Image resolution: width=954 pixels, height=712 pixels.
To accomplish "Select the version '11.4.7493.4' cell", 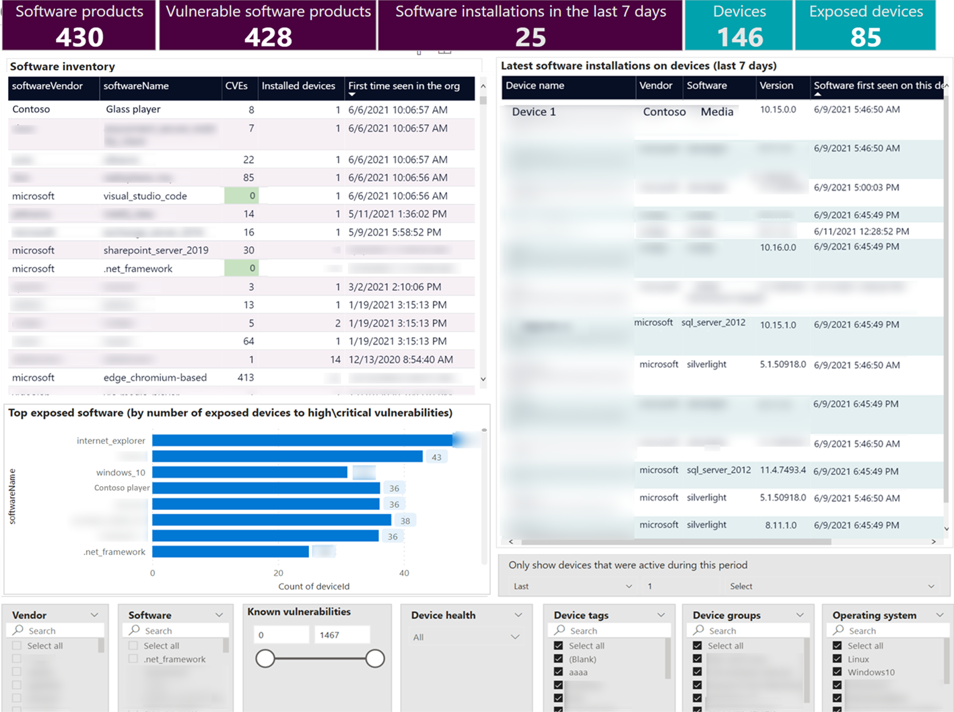I will [783, 470].
